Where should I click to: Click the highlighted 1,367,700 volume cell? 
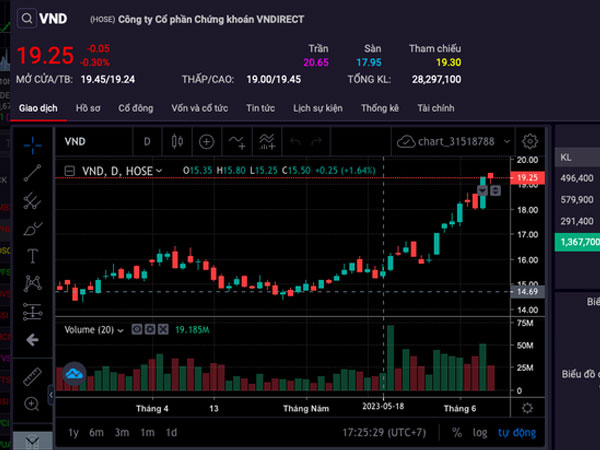[577, 242]
